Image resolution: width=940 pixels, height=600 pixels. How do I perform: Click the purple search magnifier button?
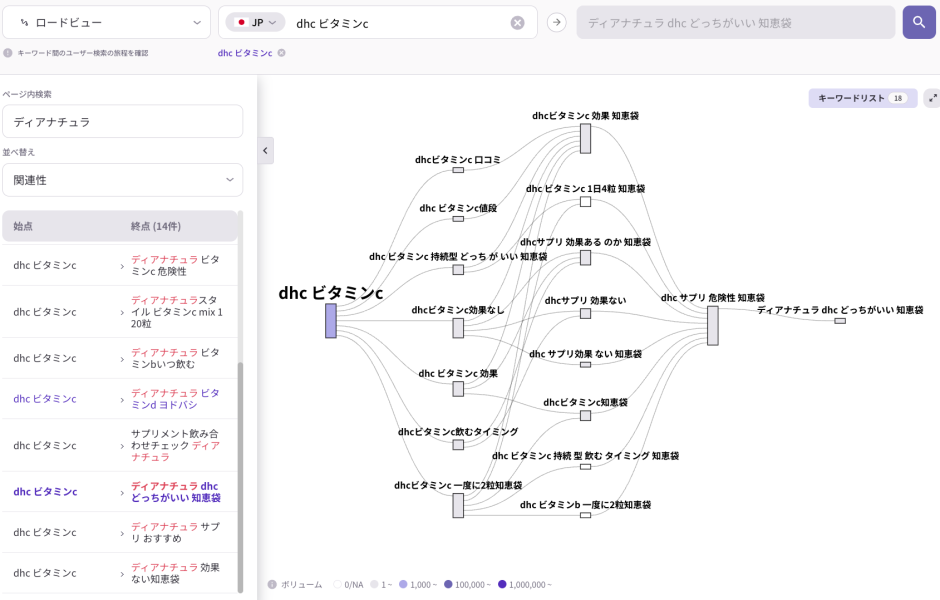point(918,22)
